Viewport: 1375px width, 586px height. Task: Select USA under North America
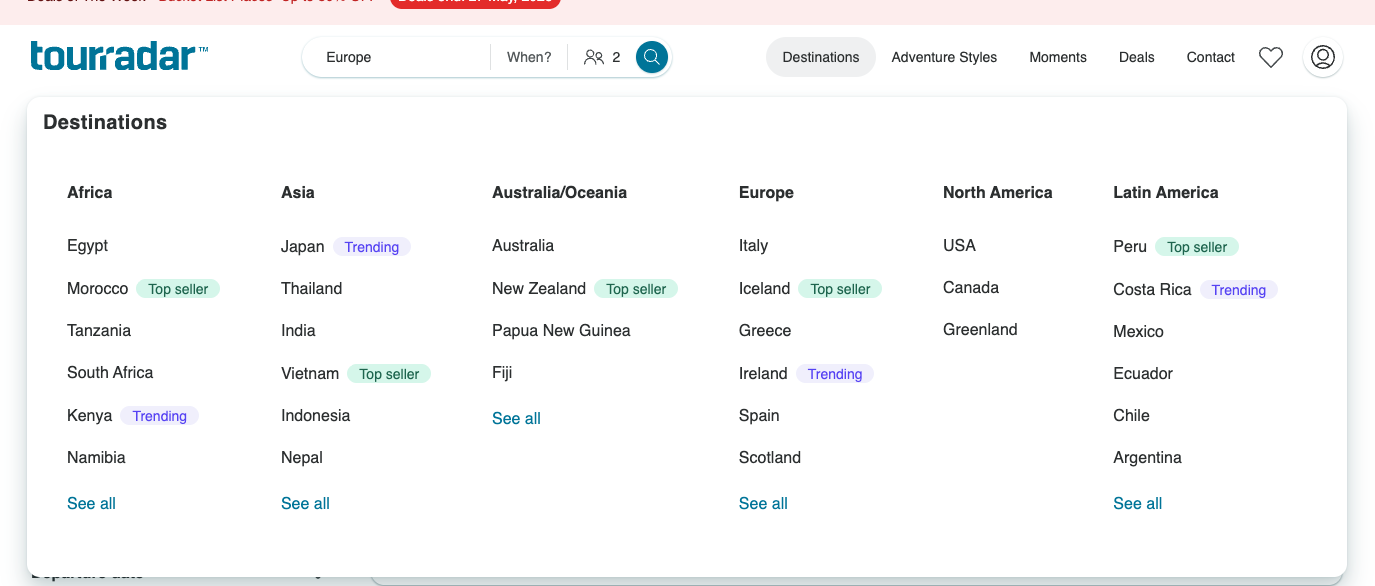pyautogui.click(x=959, y=245)
